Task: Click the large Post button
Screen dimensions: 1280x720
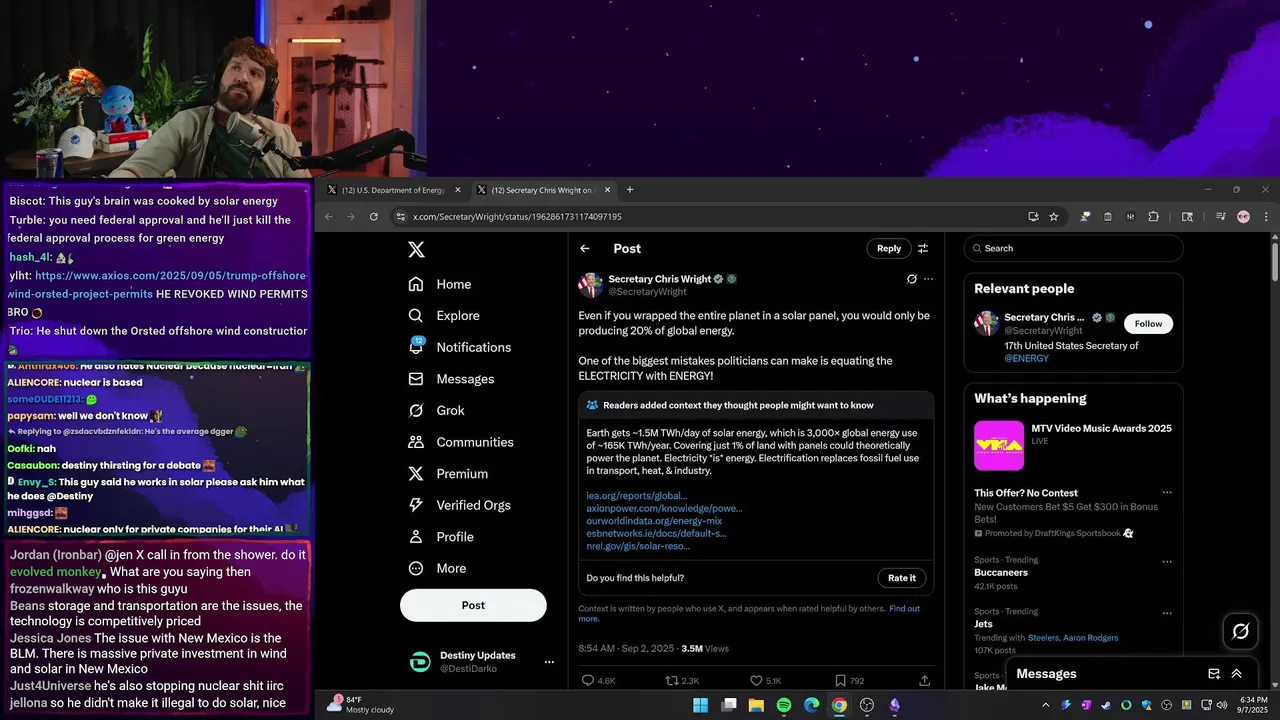Action: [473, 605]
